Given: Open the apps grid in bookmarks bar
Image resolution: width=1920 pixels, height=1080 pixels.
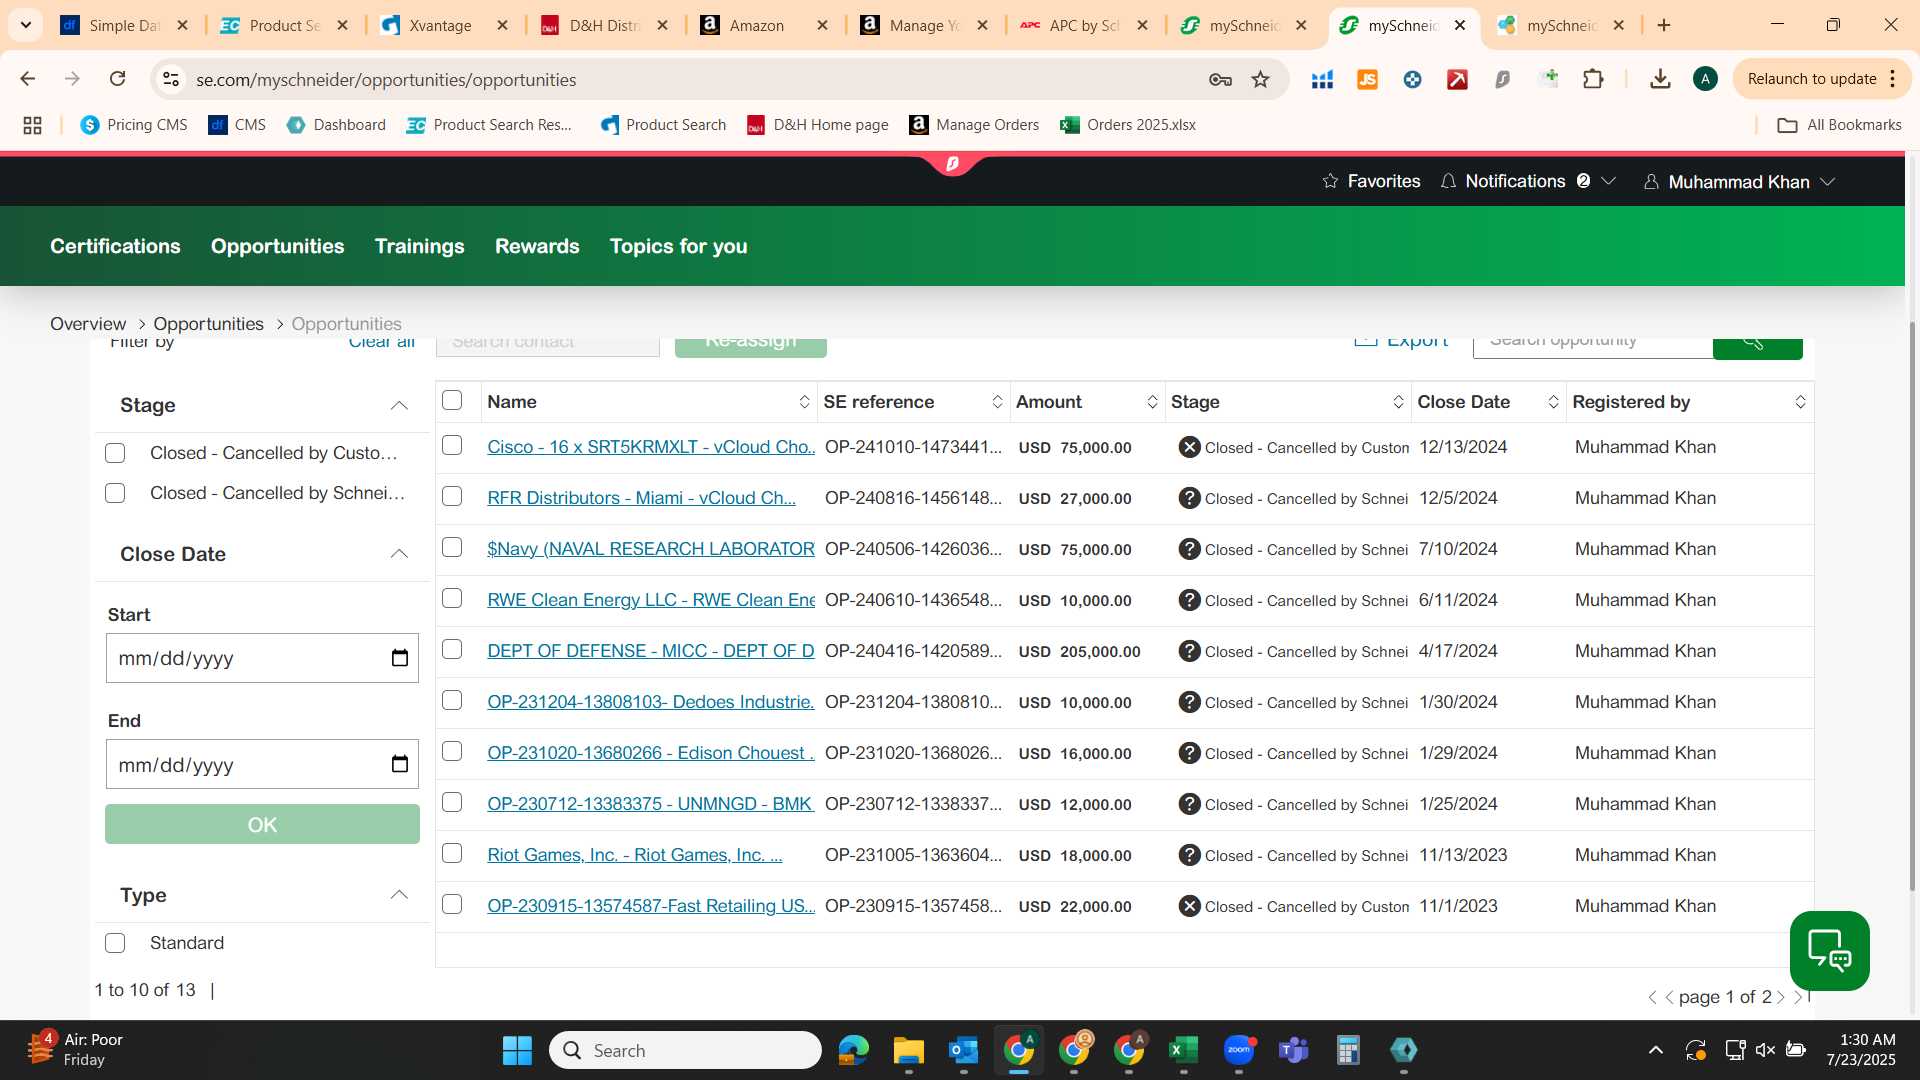Looking at the screenshot, I should tap(32, 125).
